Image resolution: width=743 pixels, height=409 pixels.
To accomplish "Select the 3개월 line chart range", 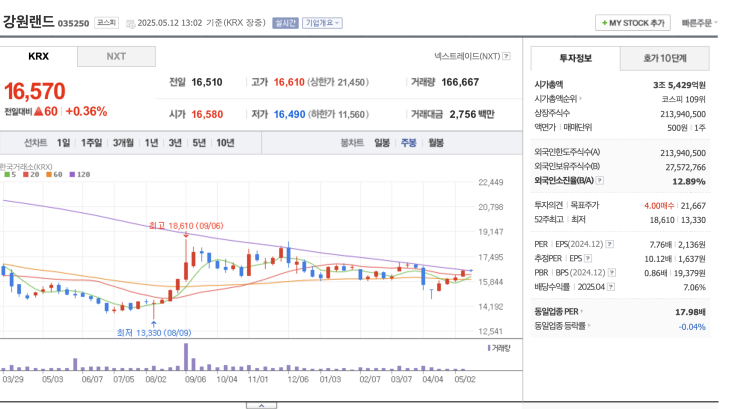I will point(123,143).
